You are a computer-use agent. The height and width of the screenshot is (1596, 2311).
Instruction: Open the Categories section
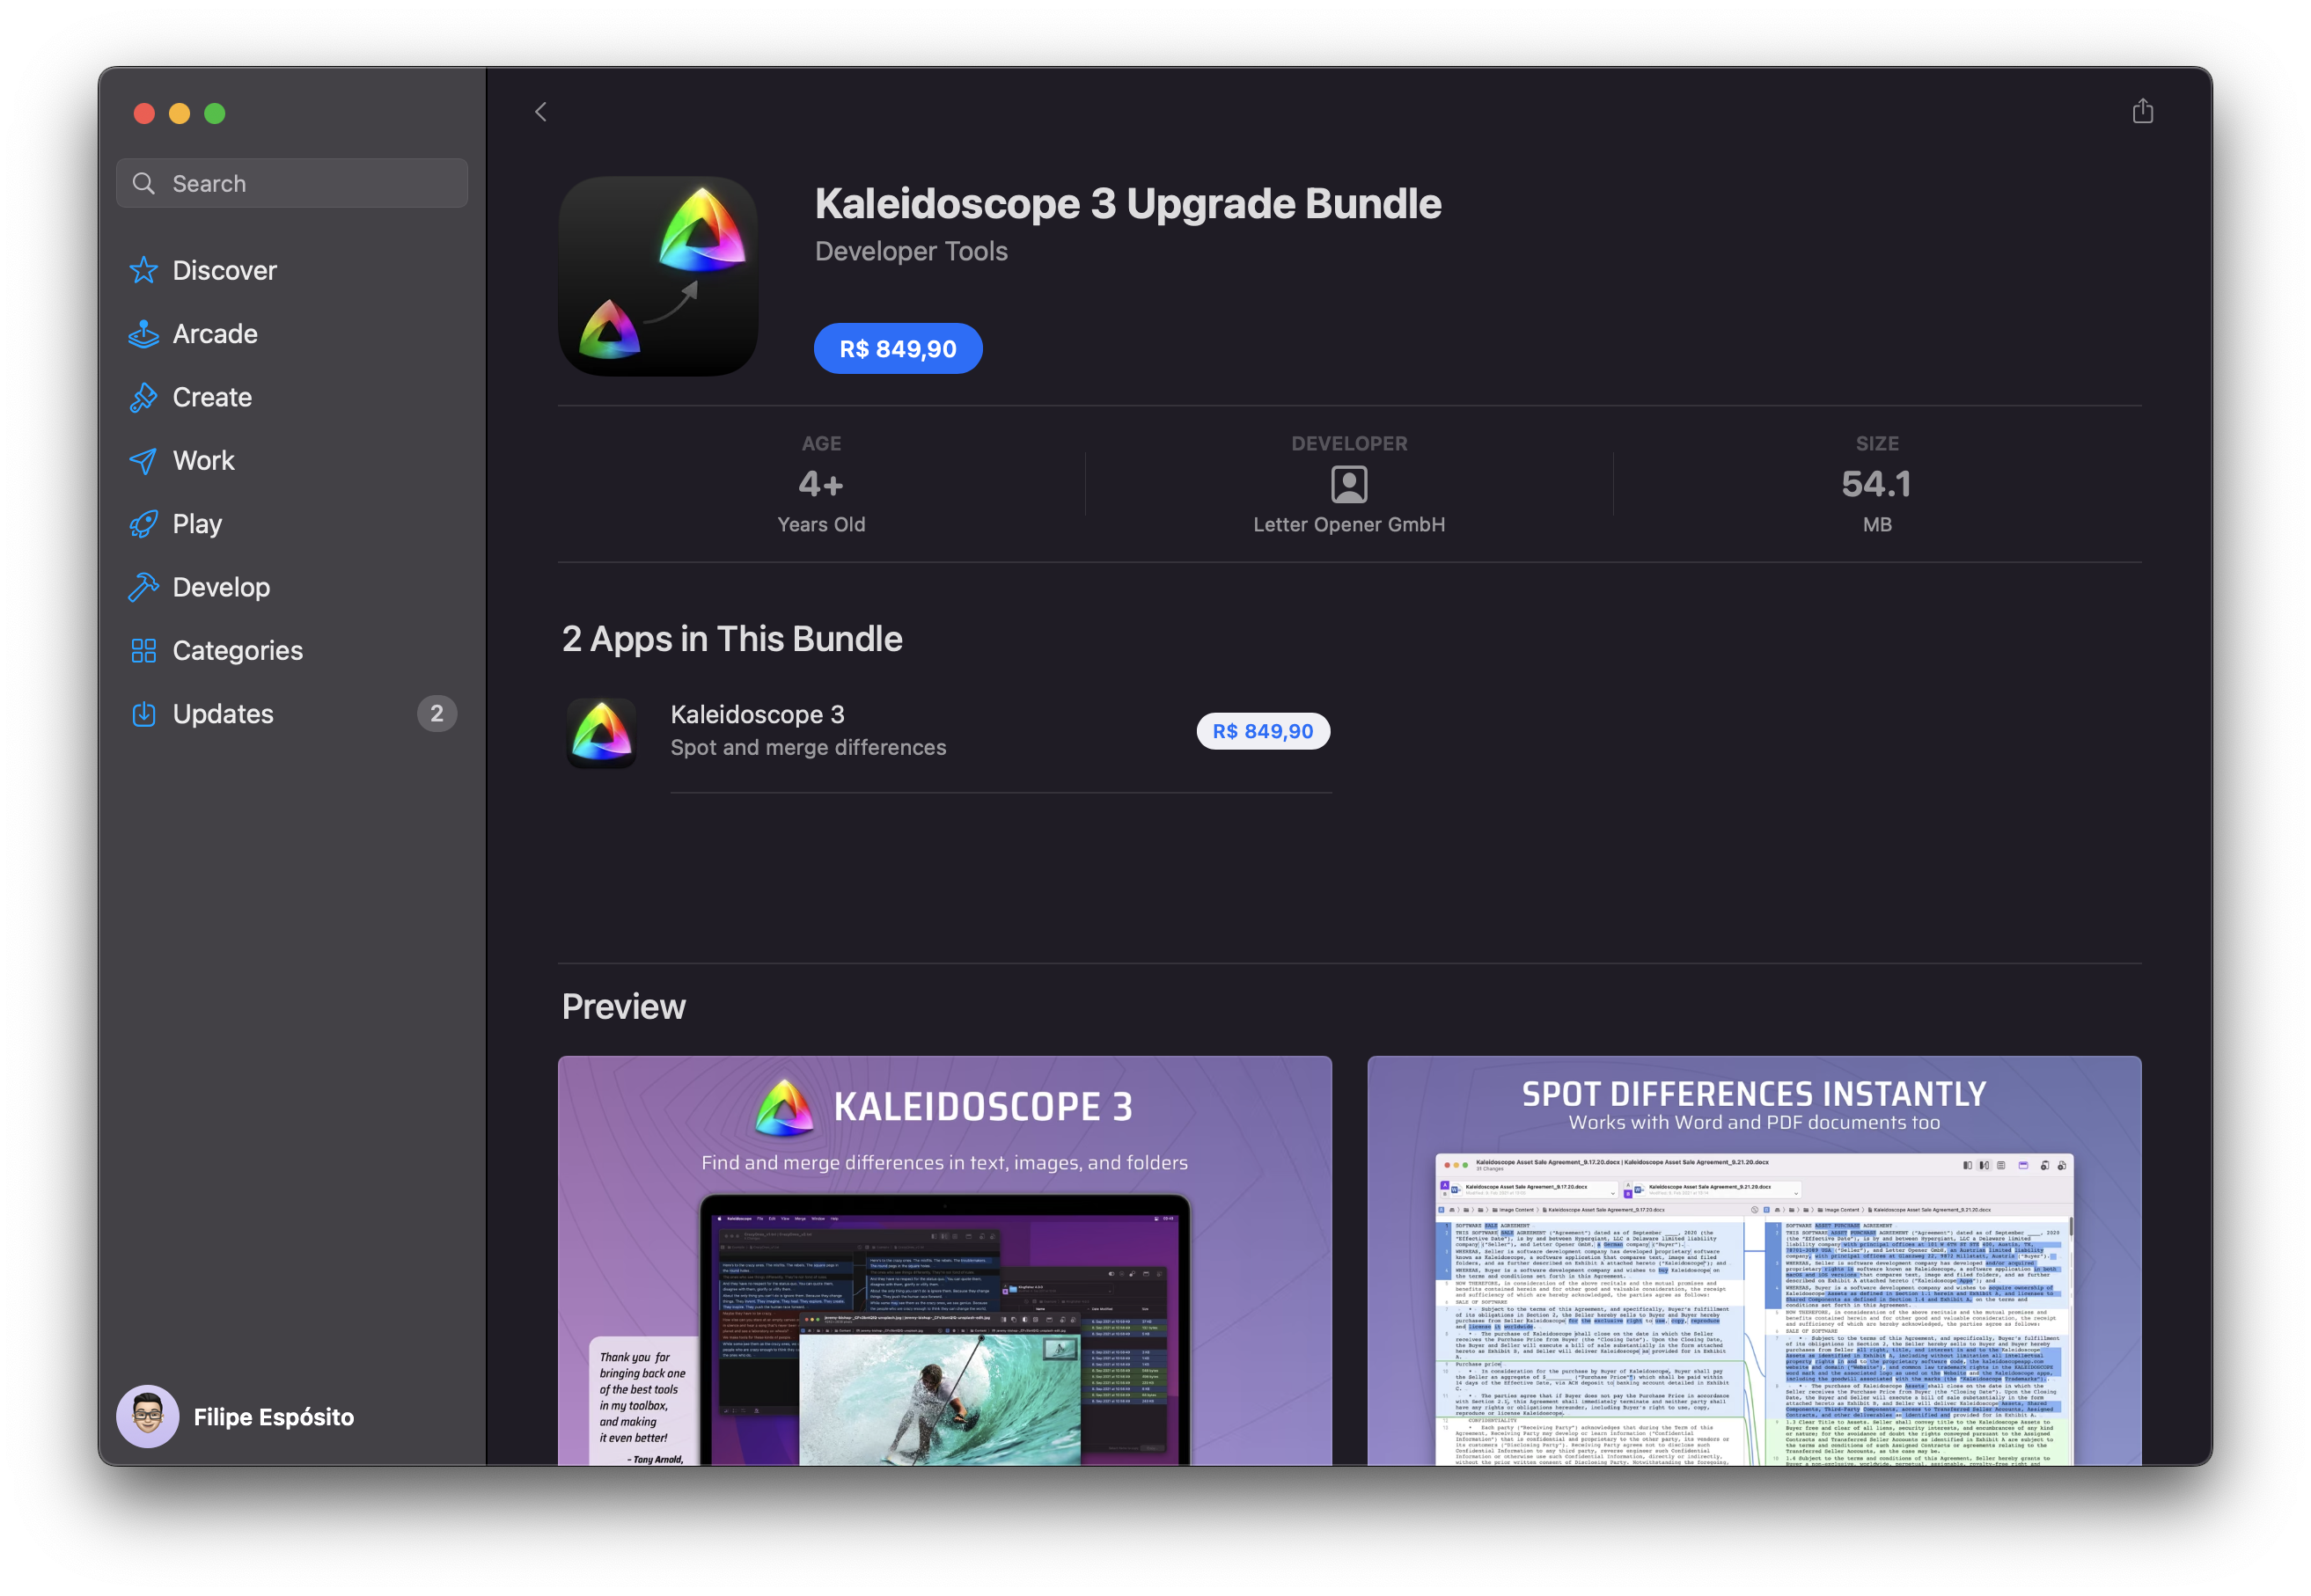coord(238,650)
